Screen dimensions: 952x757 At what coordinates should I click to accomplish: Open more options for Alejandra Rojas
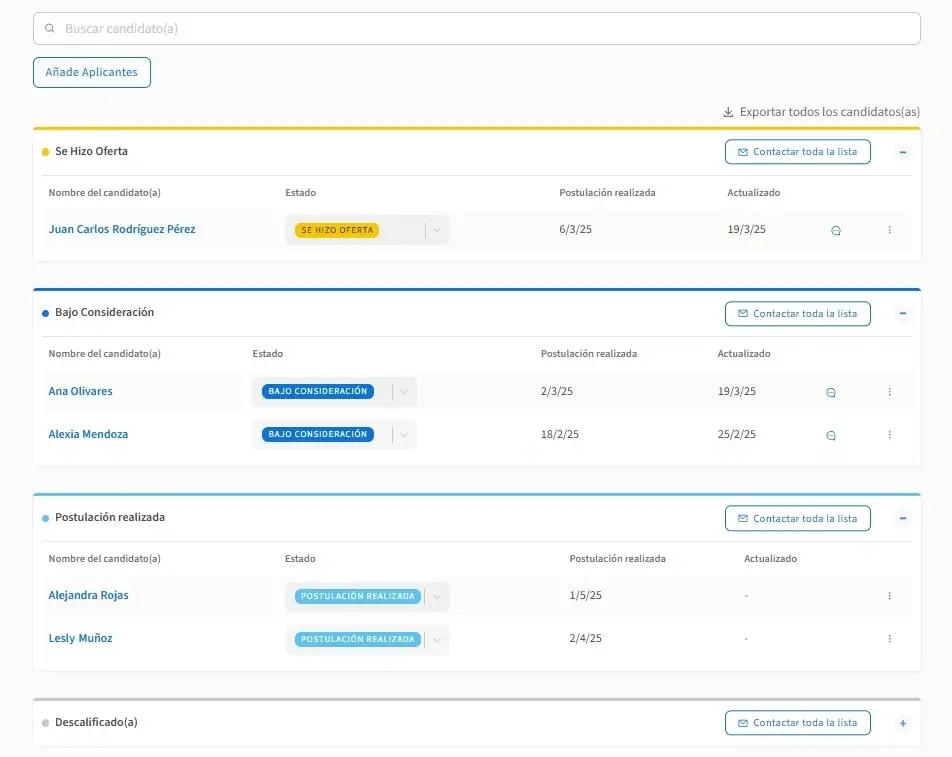pyautogui.click(x=889, y=596)
